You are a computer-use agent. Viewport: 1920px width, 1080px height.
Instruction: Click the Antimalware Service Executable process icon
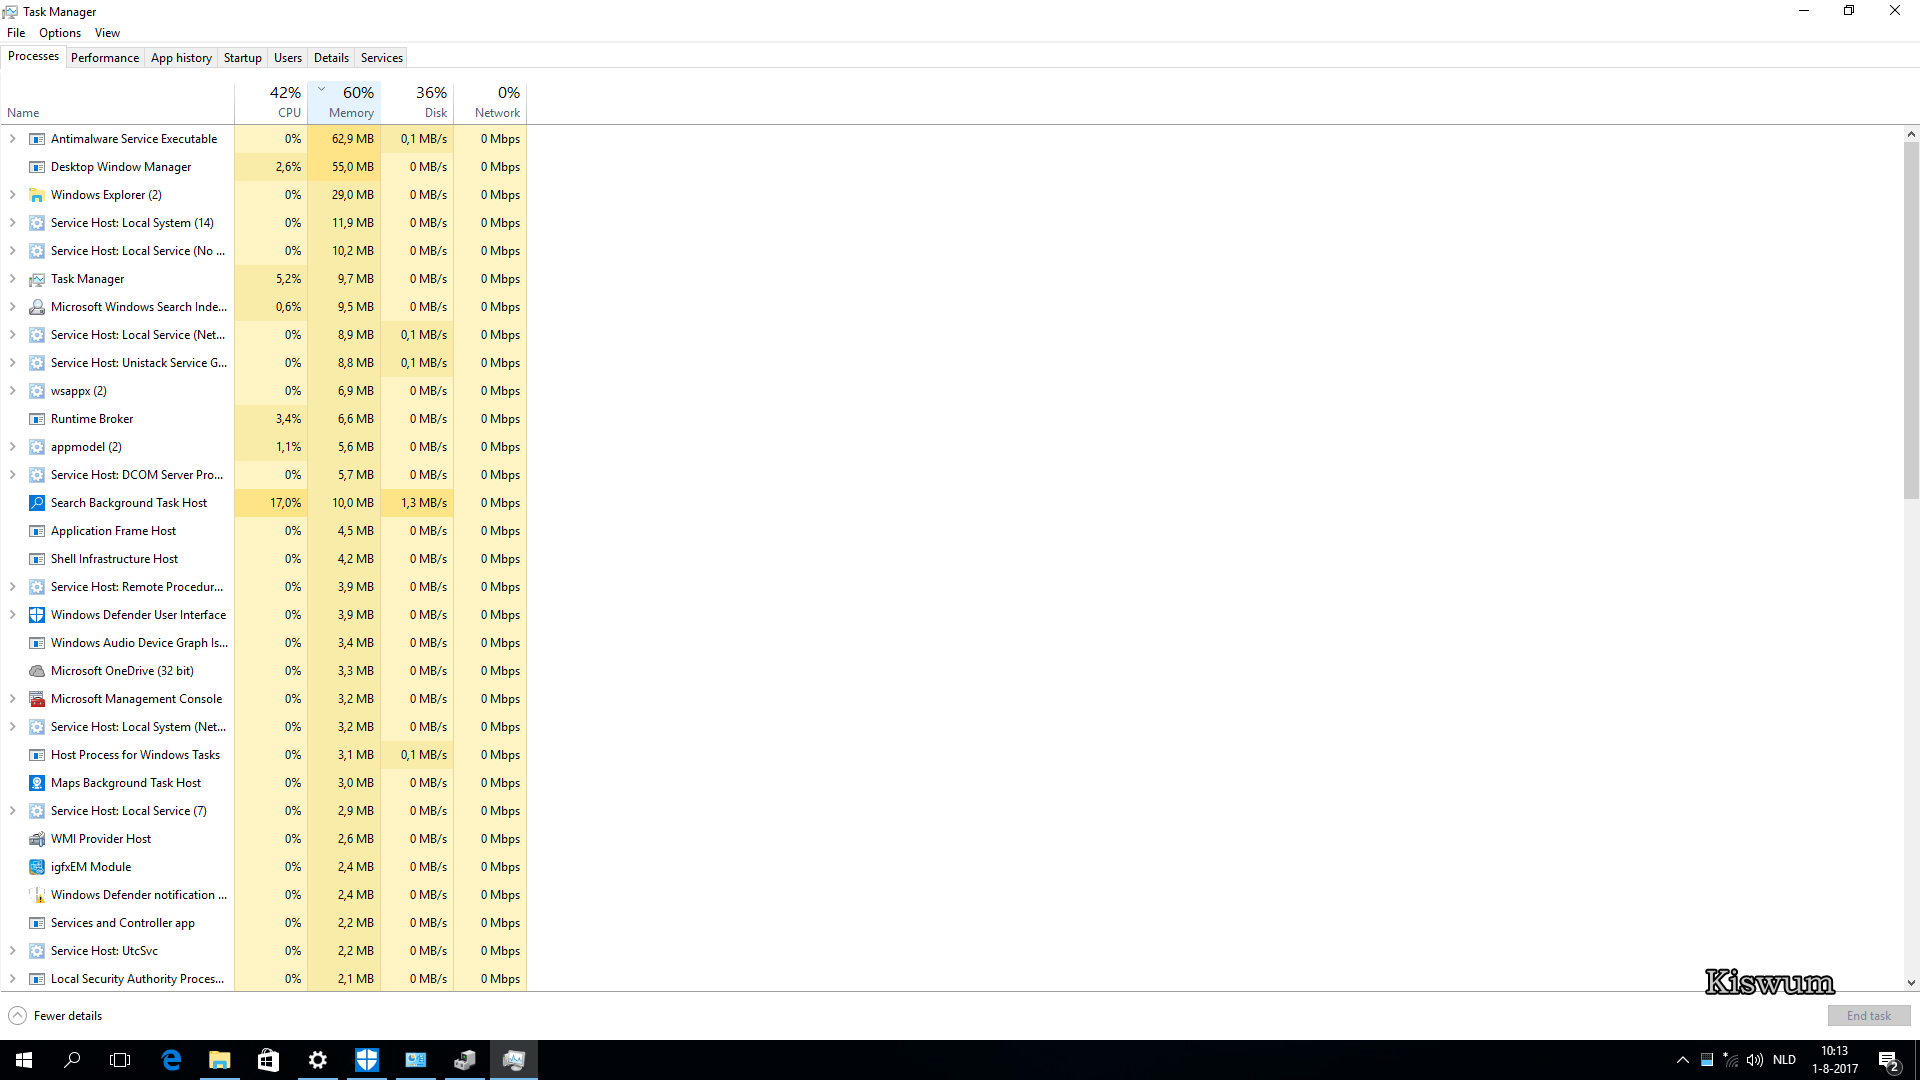tap(37, 139)
